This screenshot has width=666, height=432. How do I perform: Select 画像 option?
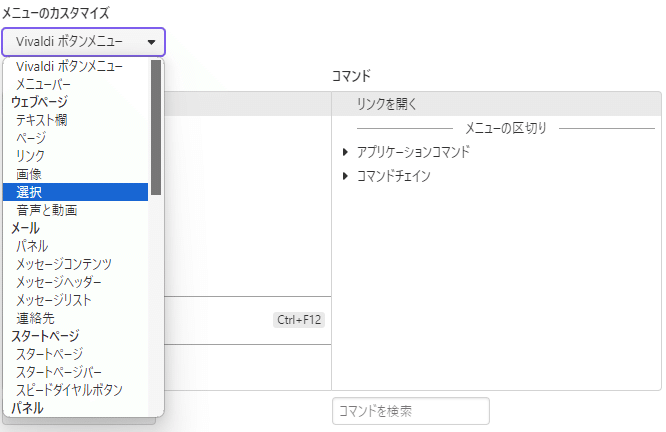(76, 174)
